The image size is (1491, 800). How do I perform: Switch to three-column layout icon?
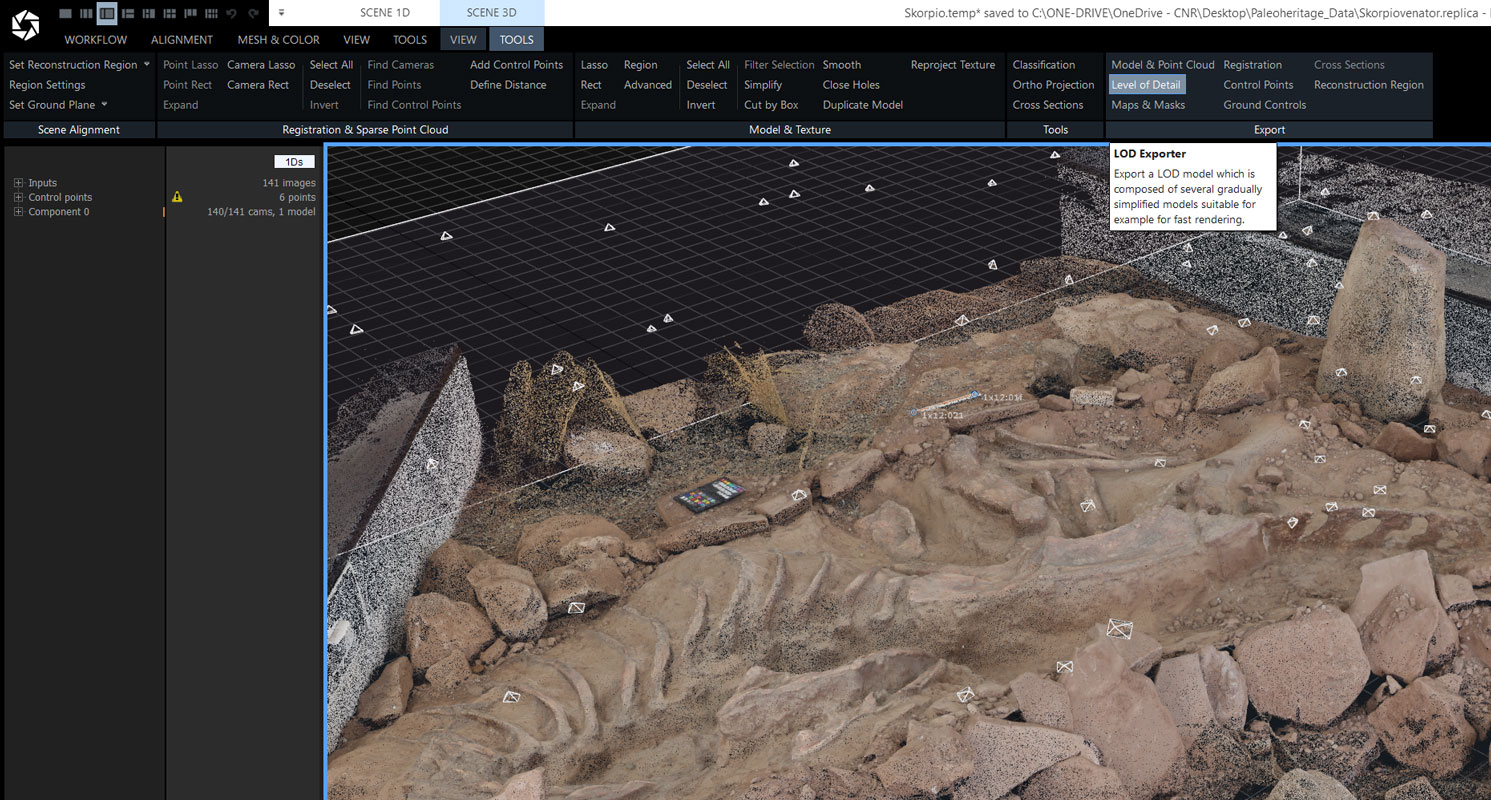pos(86,13)
